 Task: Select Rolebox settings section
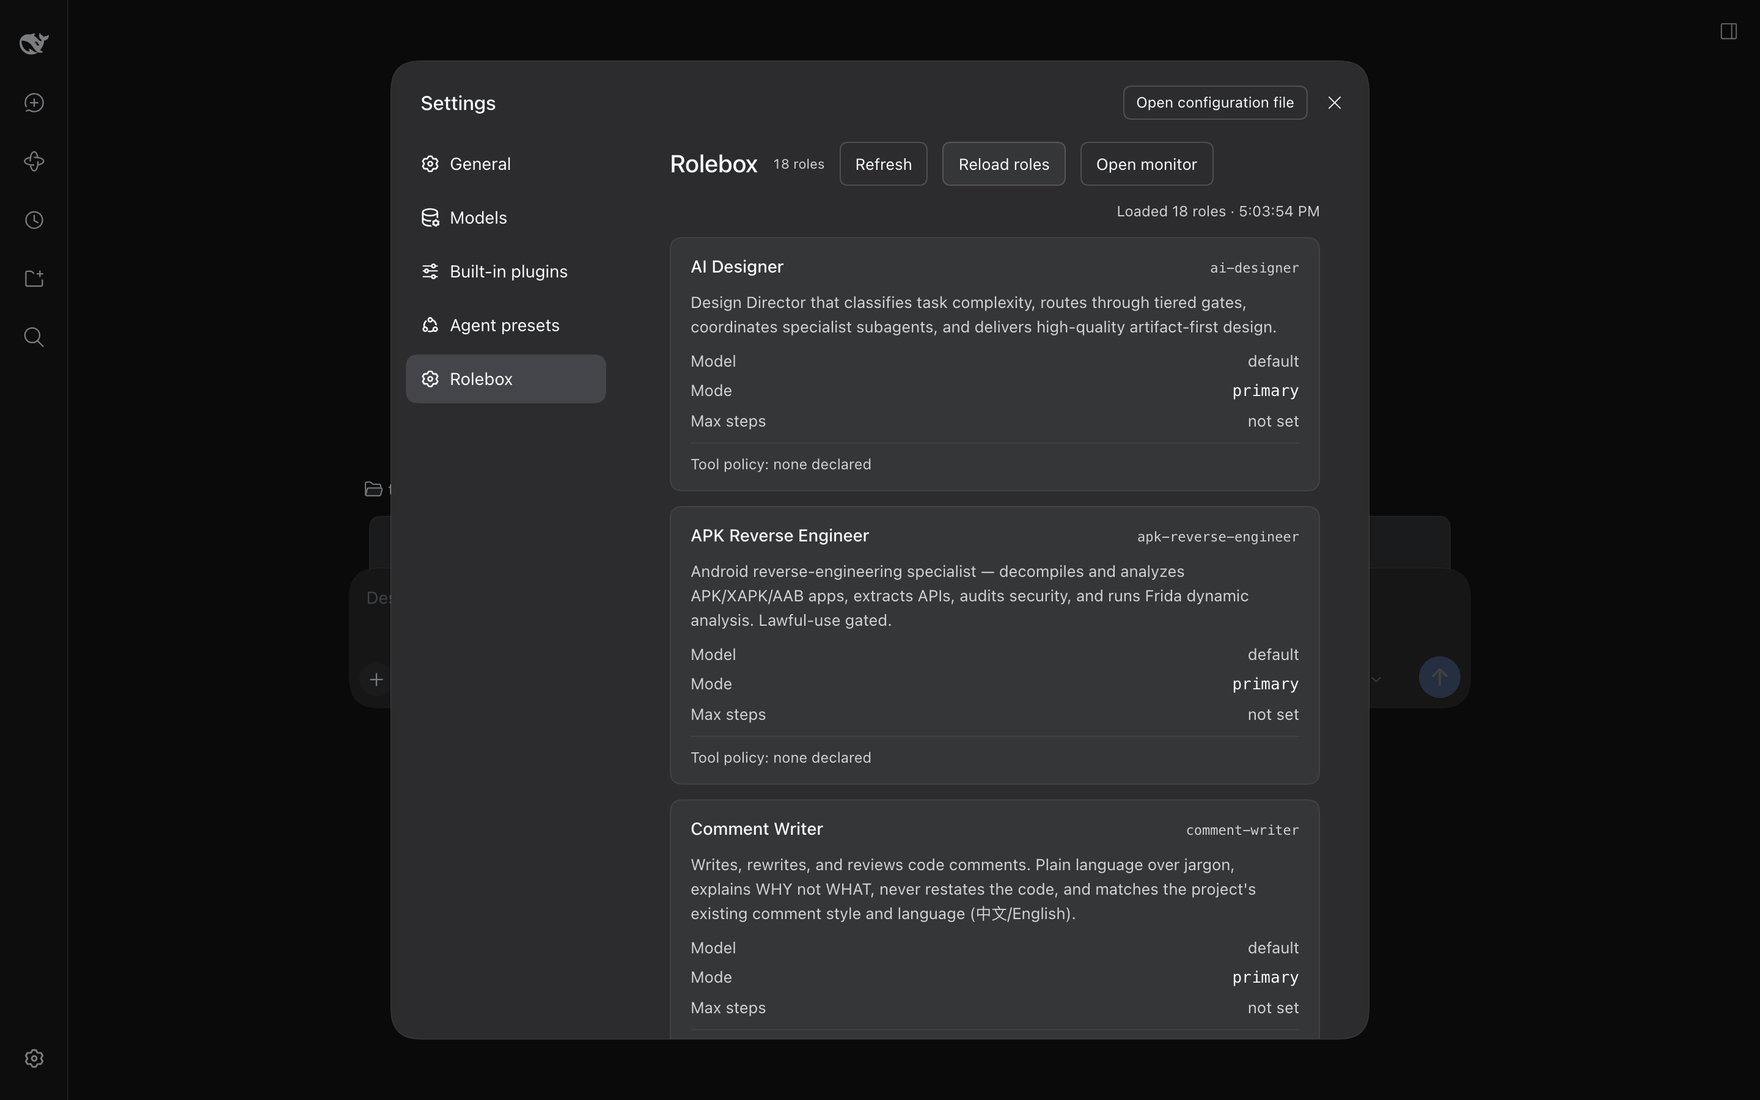pyautogui.click(x=505, y=379)
